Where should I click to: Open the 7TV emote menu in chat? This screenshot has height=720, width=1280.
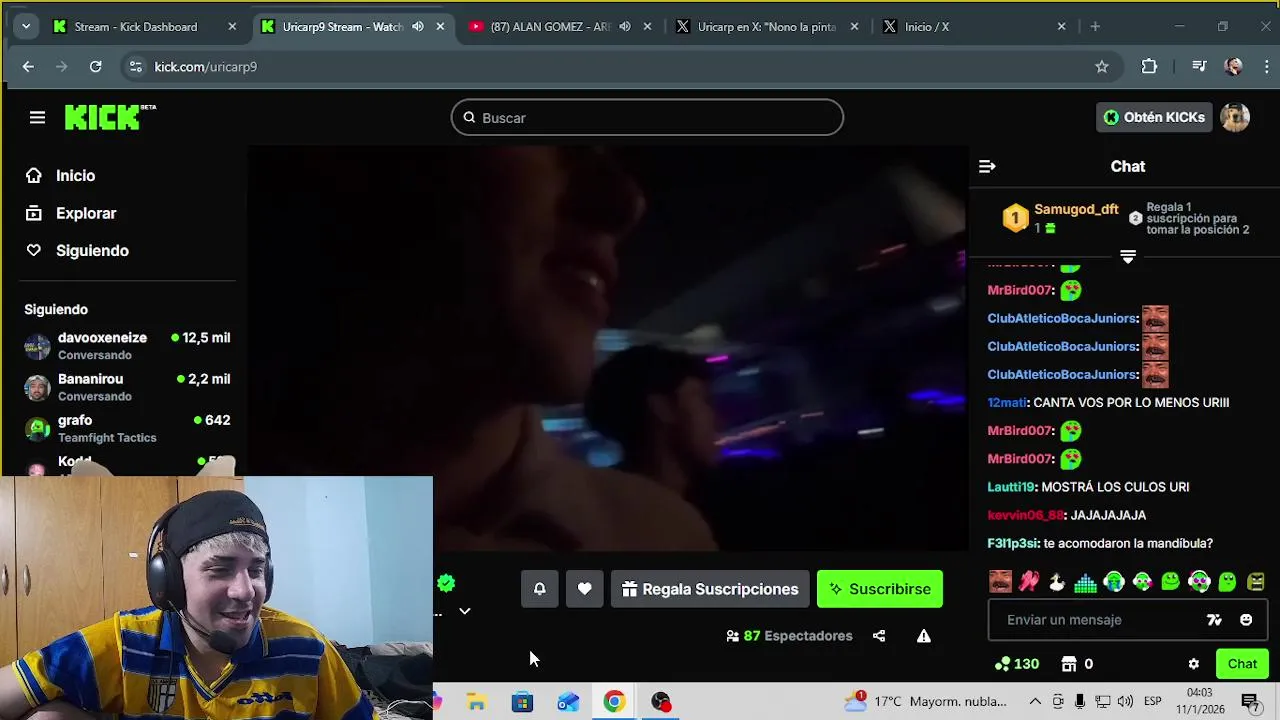click(1214, 620)
